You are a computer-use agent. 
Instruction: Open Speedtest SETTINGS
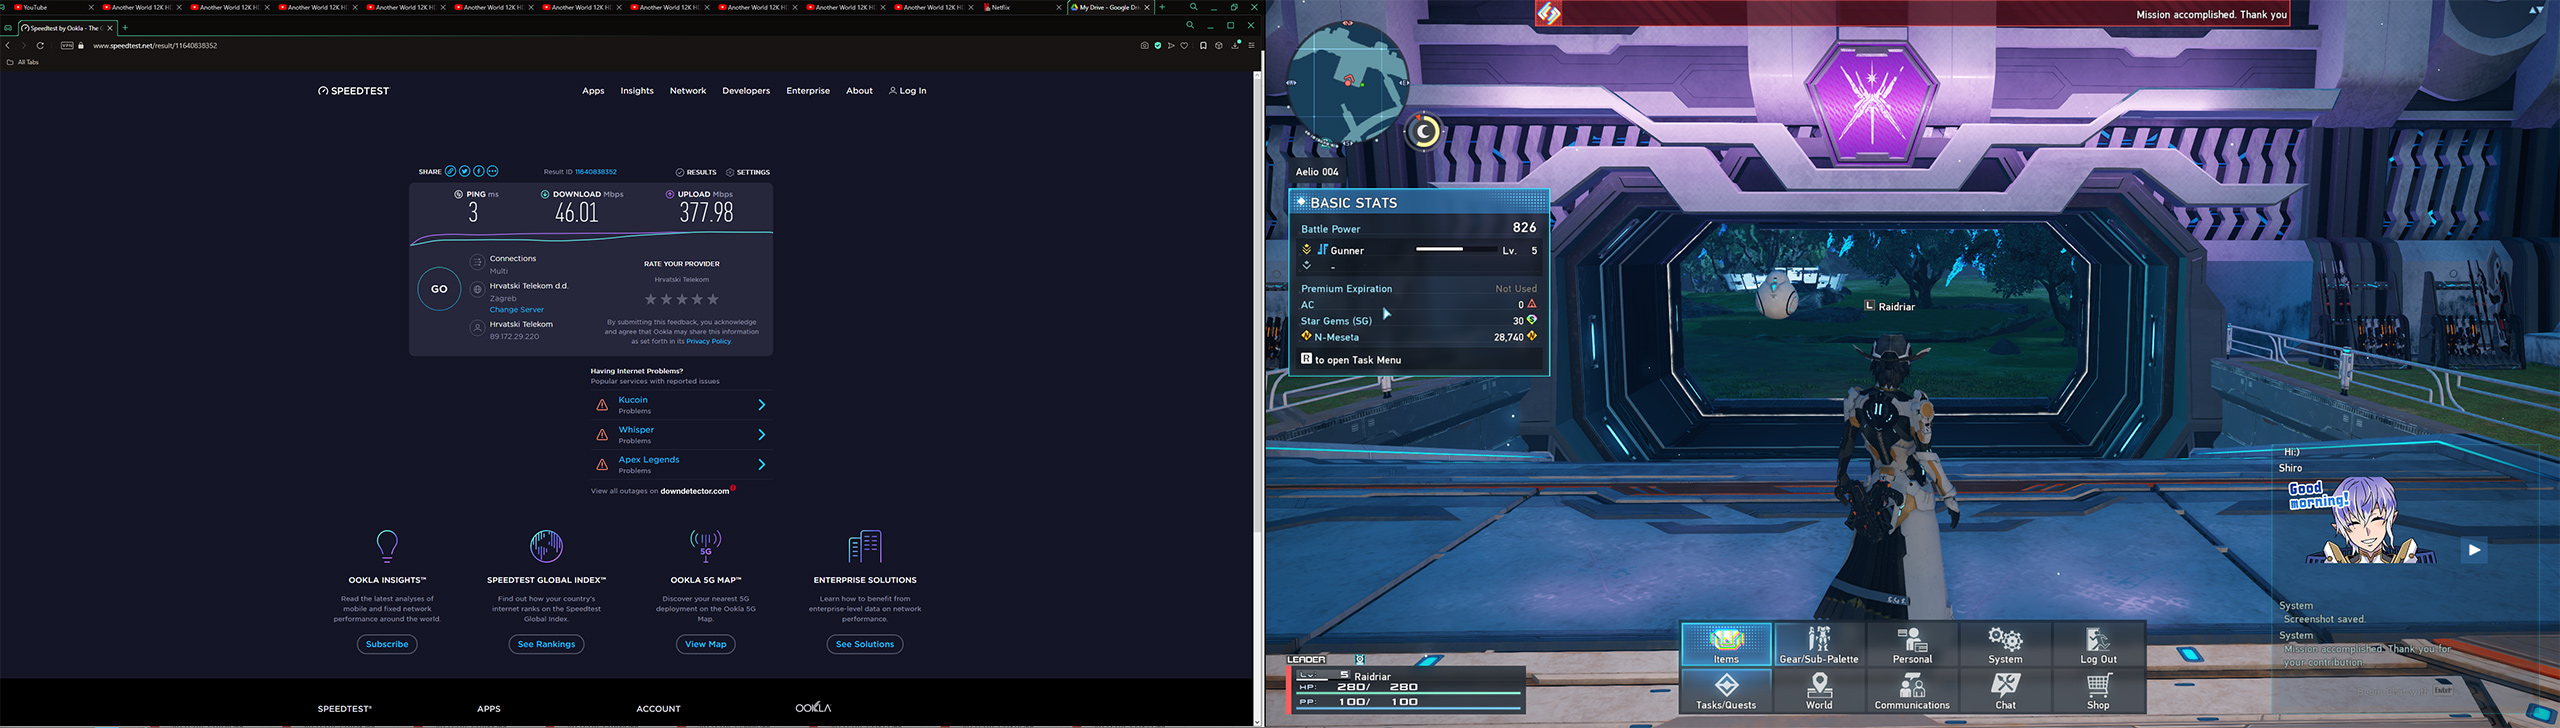pos(748,172)
